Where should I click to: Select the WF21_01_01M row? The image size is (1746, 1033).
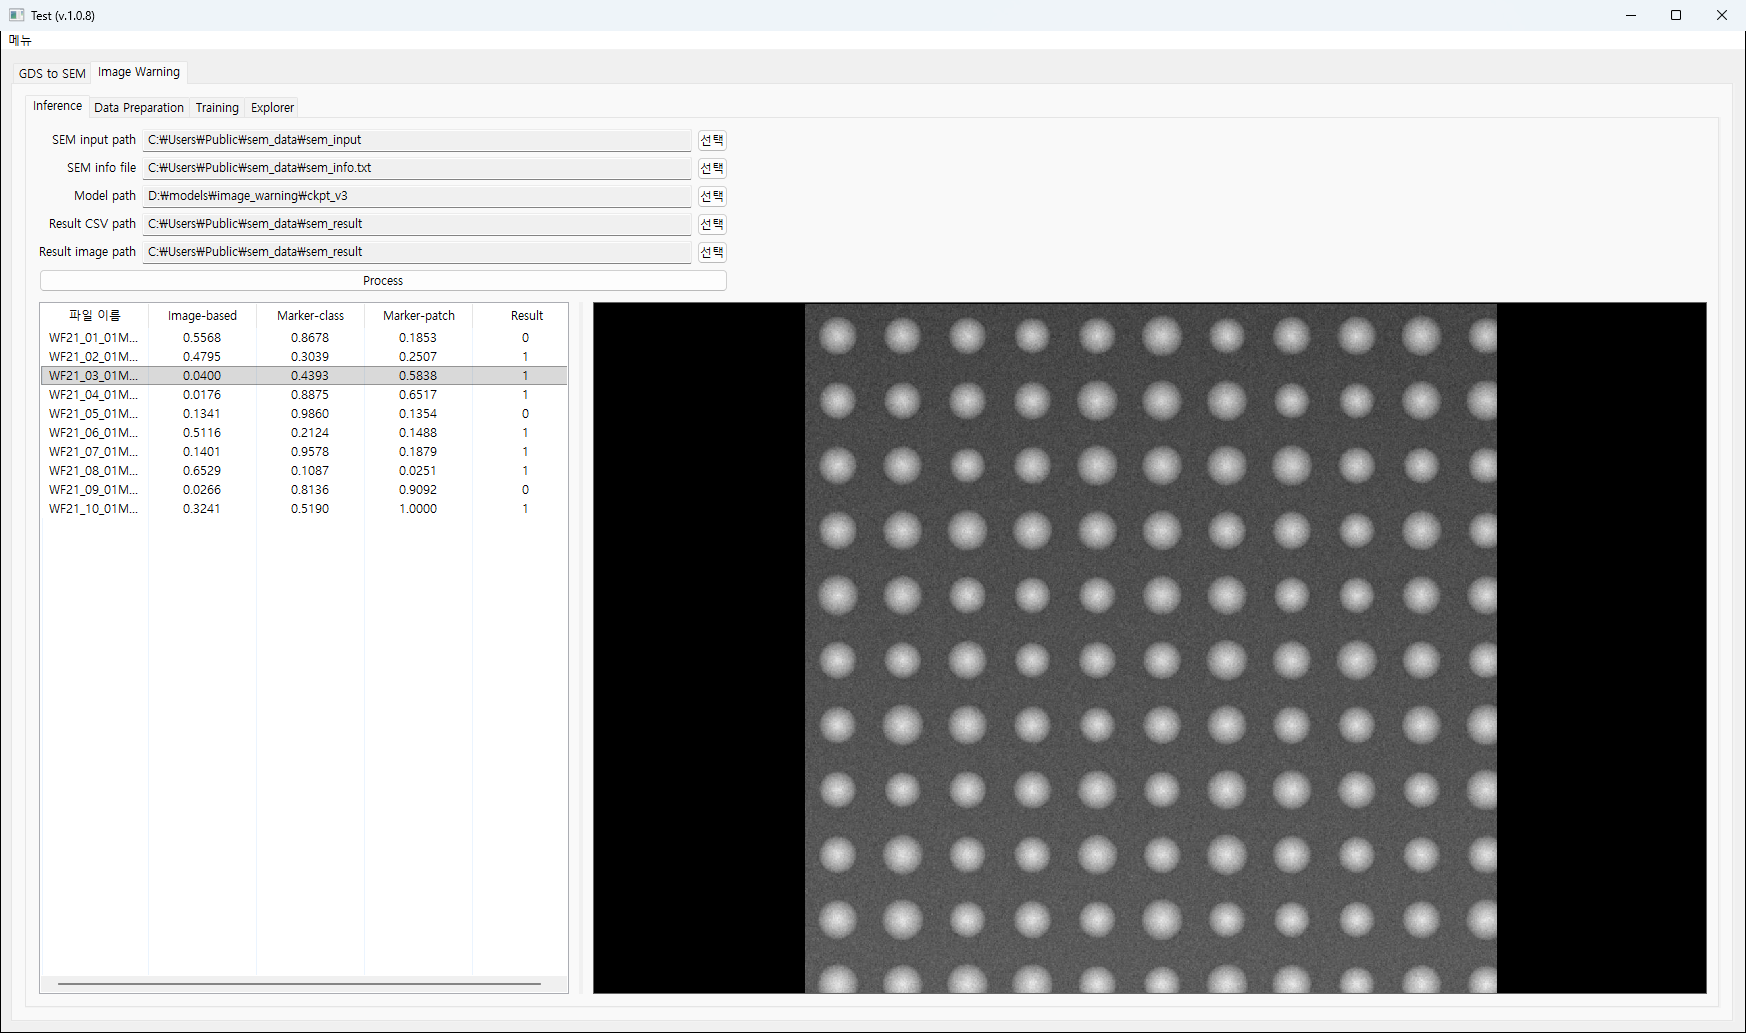[x=304, y=338]
